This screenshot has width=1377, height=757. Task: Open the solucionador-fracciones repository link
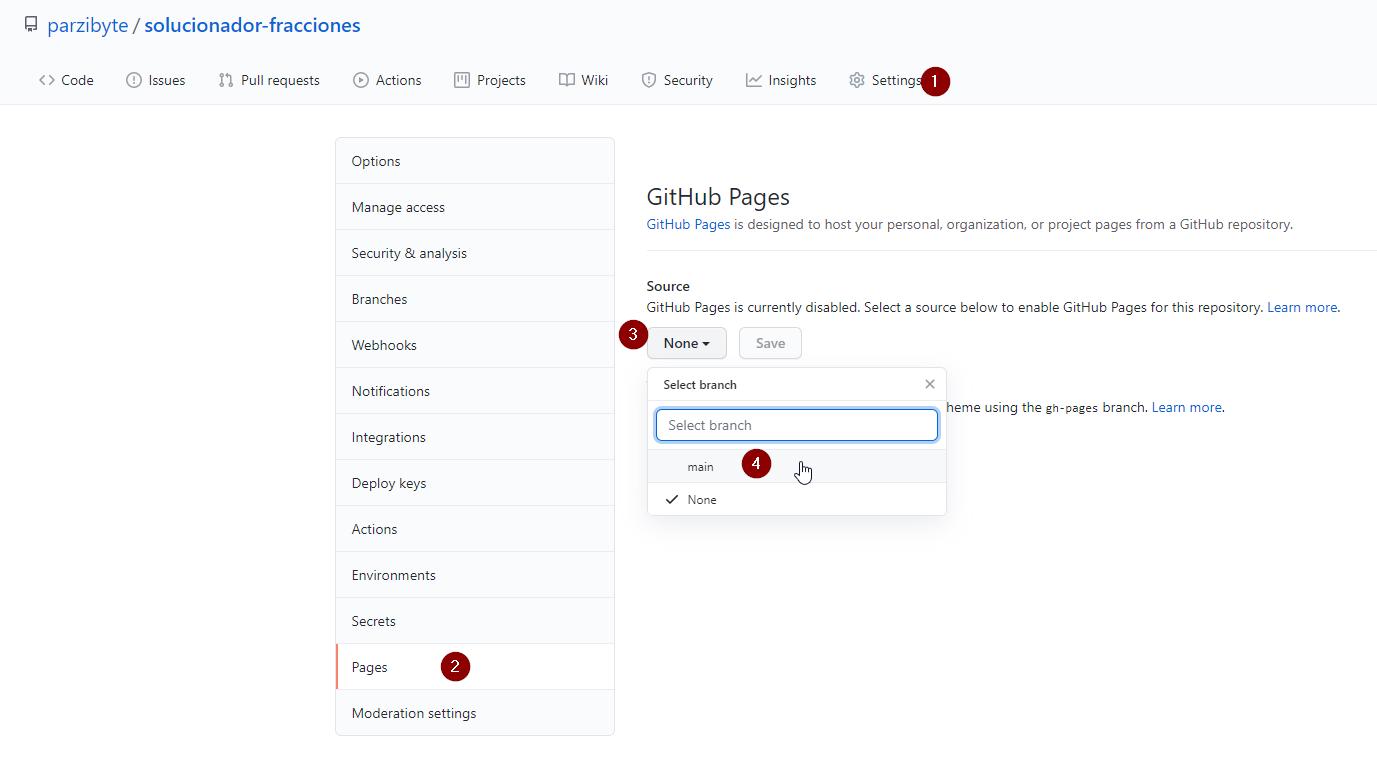pos(252,25)
